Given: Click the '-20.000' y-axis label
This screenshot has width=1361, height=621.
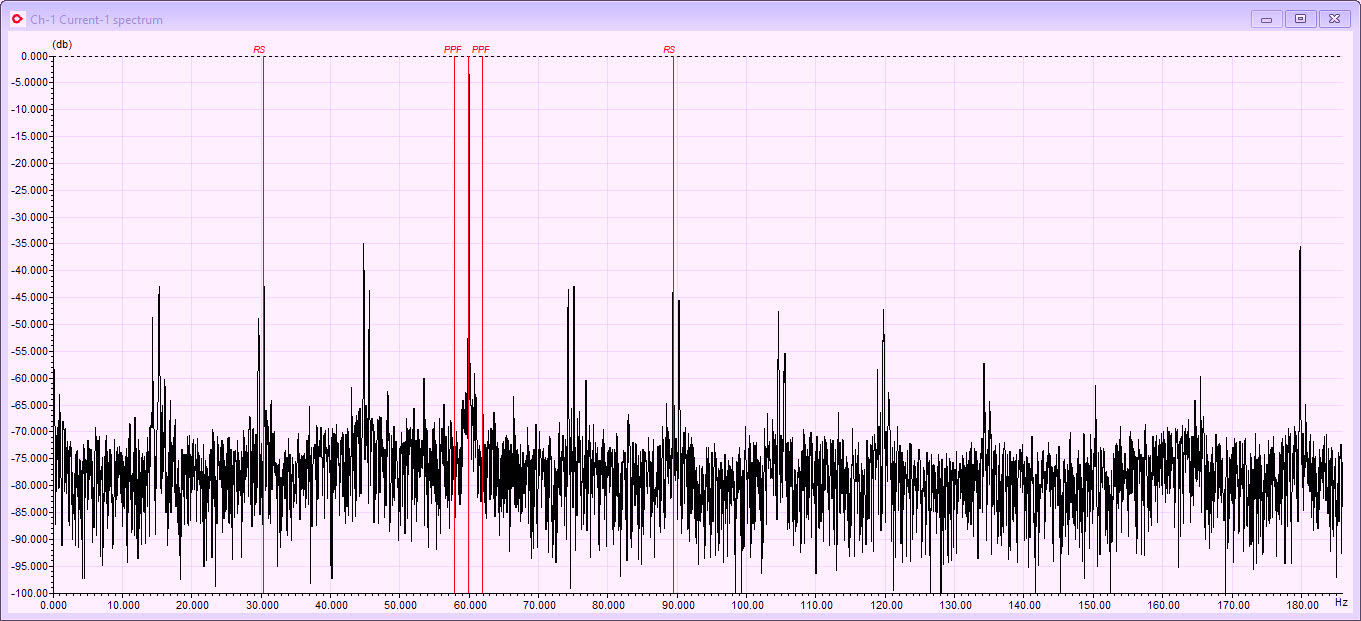Looking at the screenshot, I should tap(32, 164).
